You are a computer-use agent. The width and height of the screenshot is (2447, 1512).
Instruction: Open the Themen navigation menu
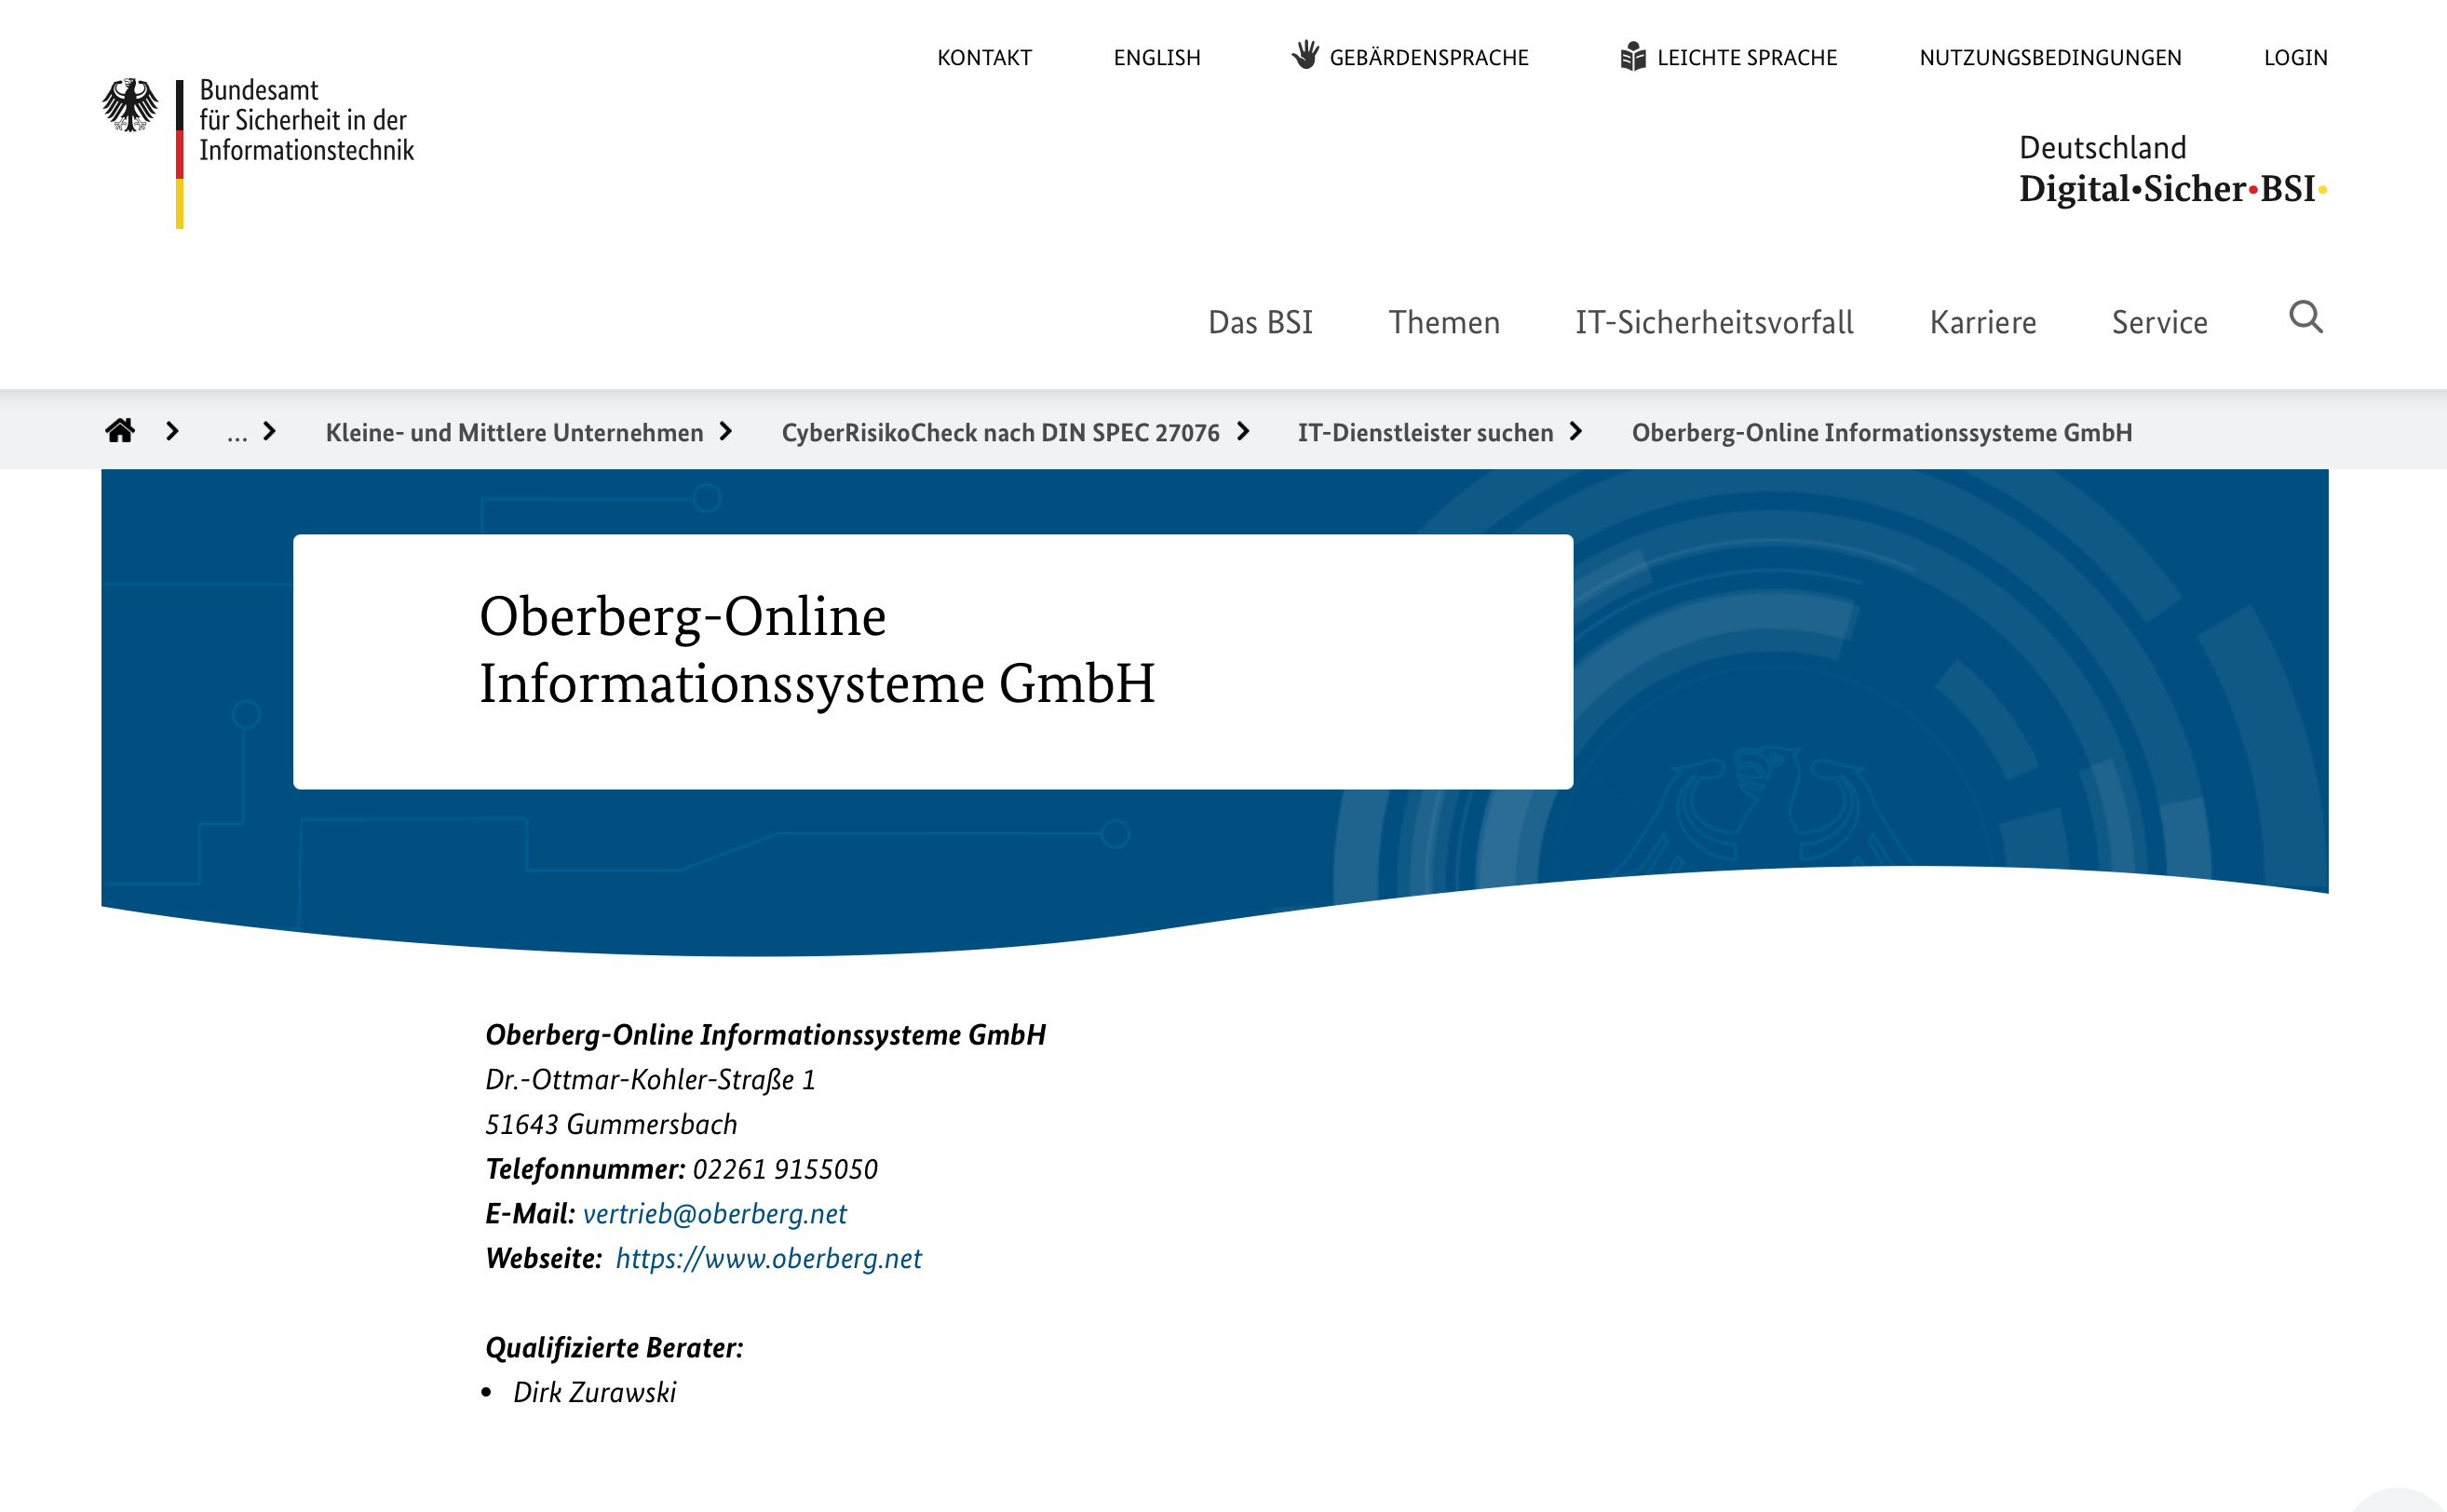pos(1443,322)
